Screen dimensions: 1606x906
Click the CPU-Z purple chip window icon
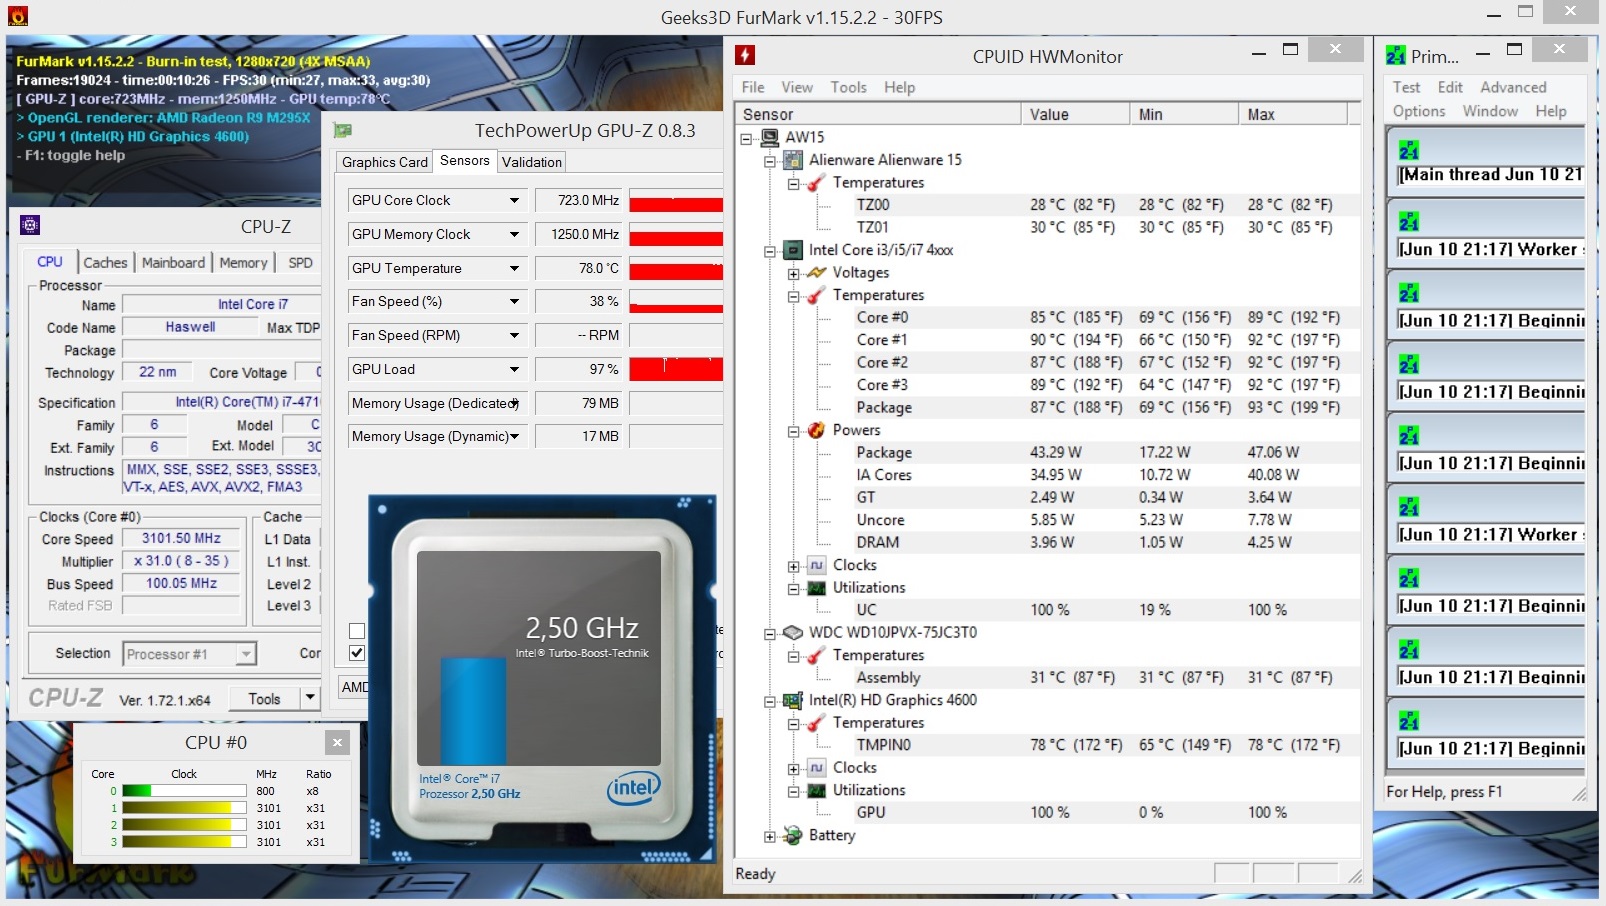(30, 225)
